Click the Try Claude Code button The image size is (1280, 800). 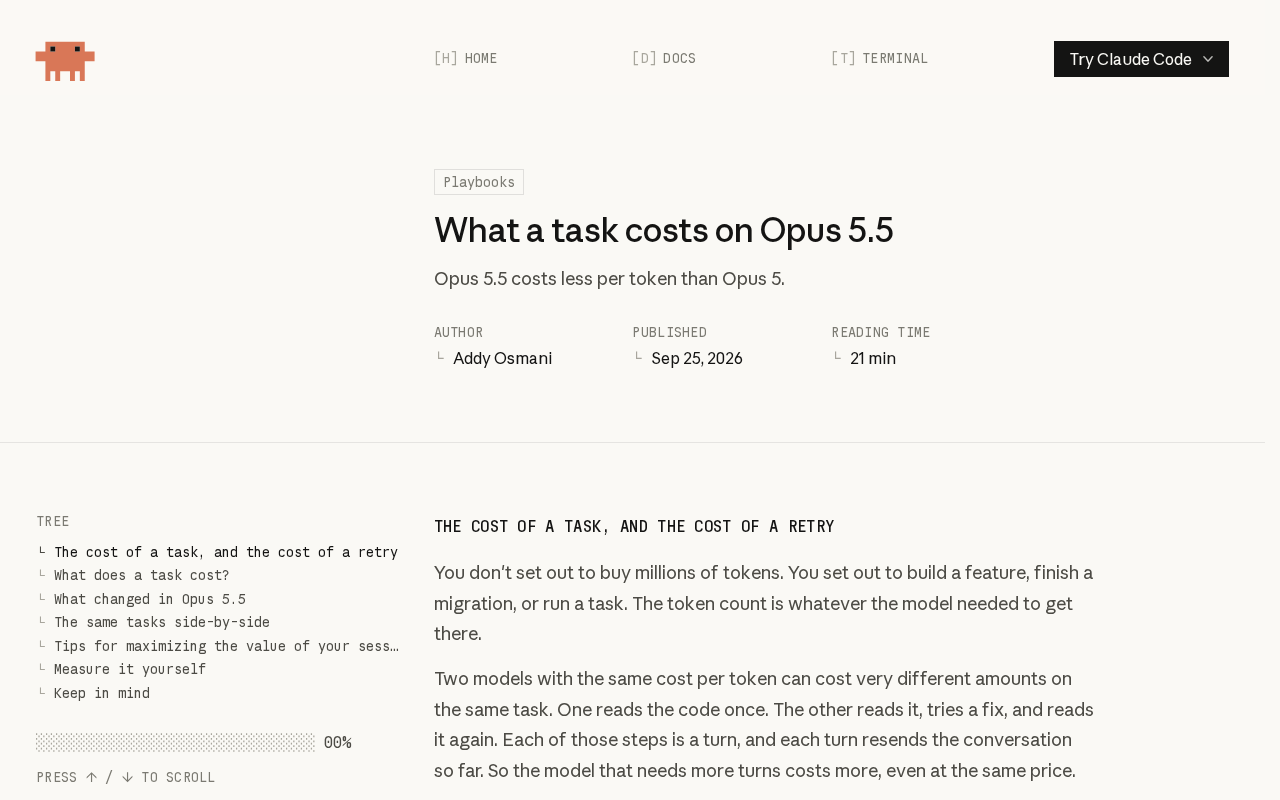(1141, 59)
